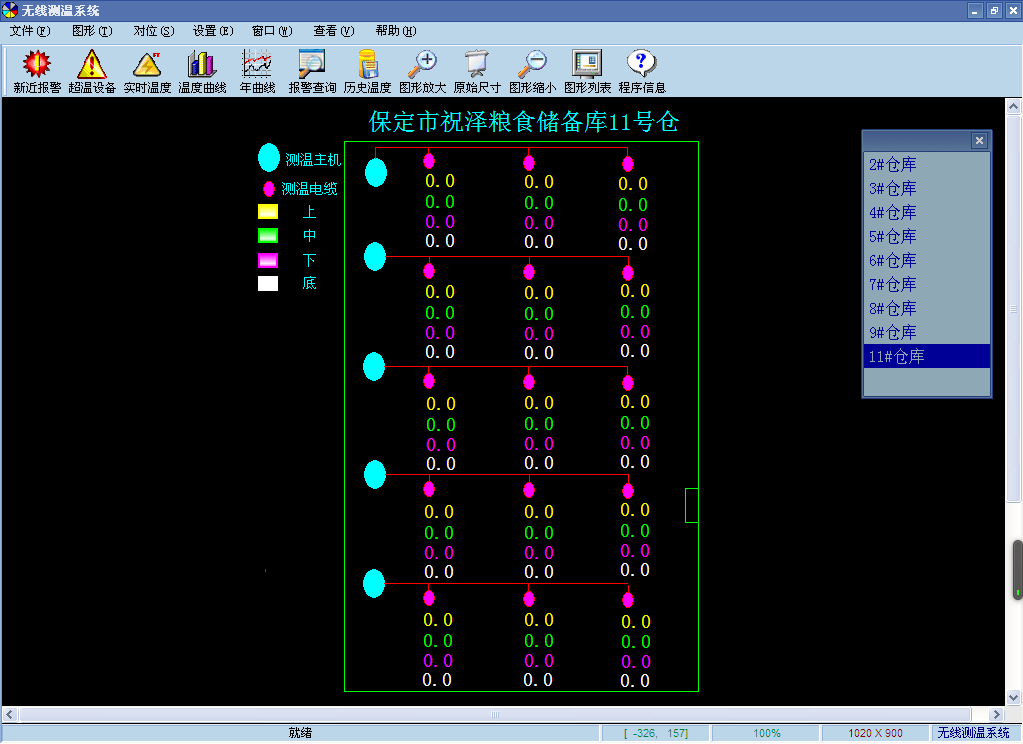Screen dimensions: 1023x744
Task: Select 6#仓库 from the list panel
Action: (892, 261)
